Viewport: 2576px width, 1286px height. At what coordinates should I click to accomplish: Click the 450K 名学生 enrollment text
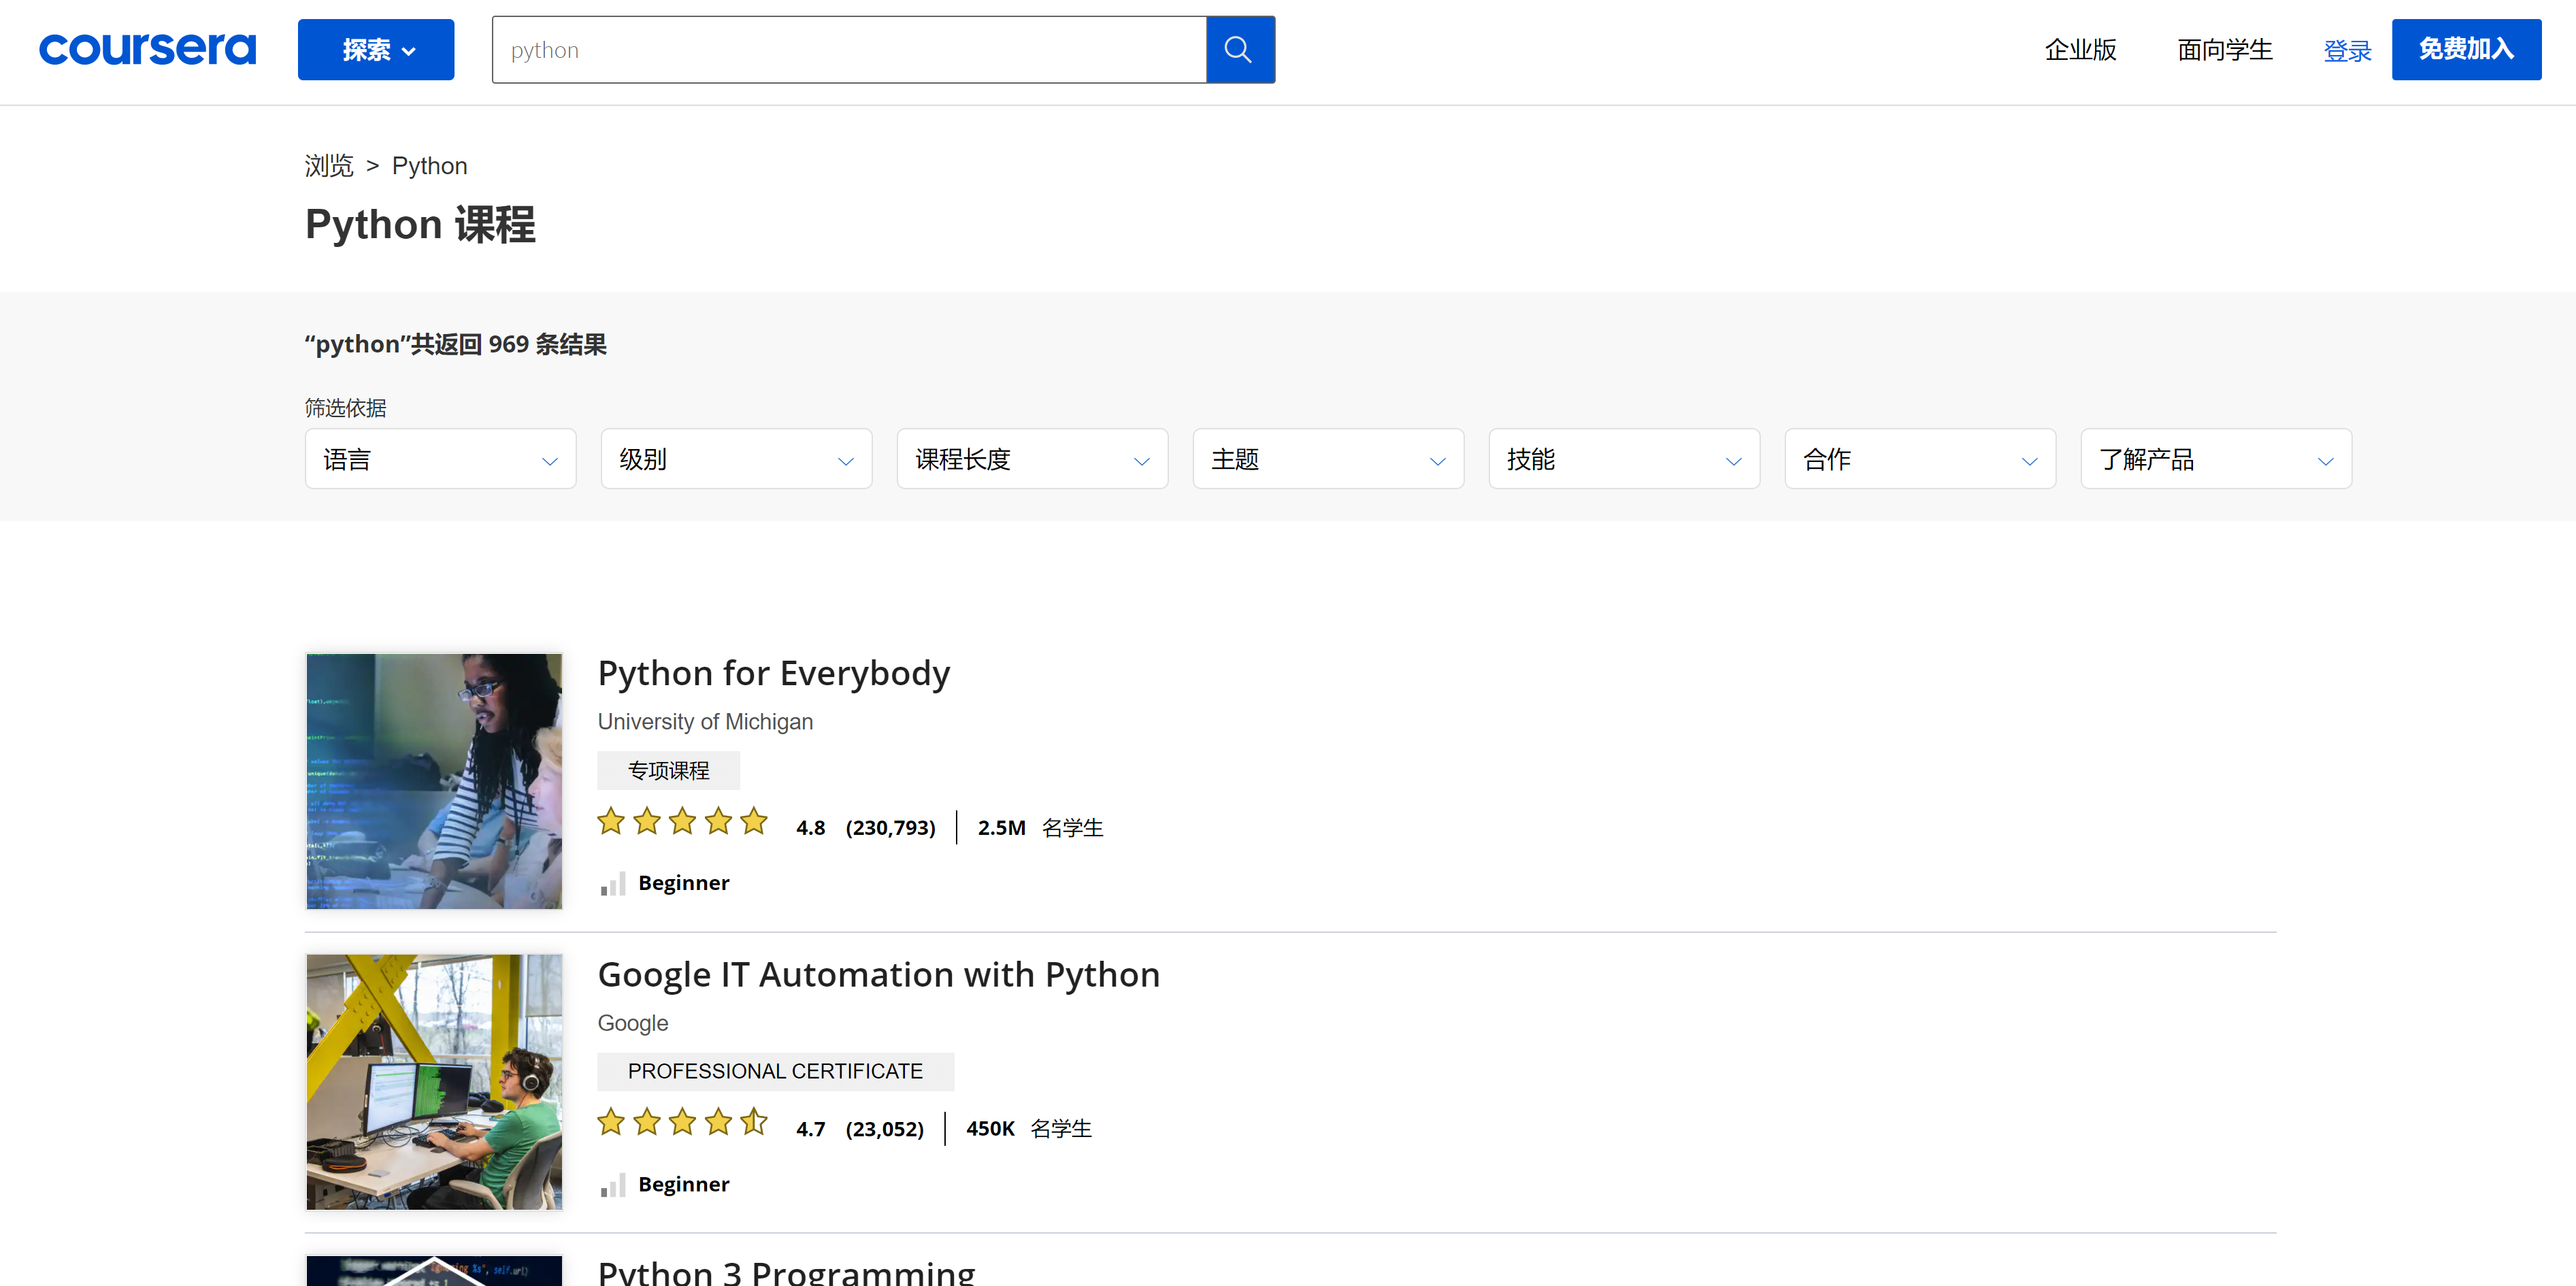tap(1028, 1128)
